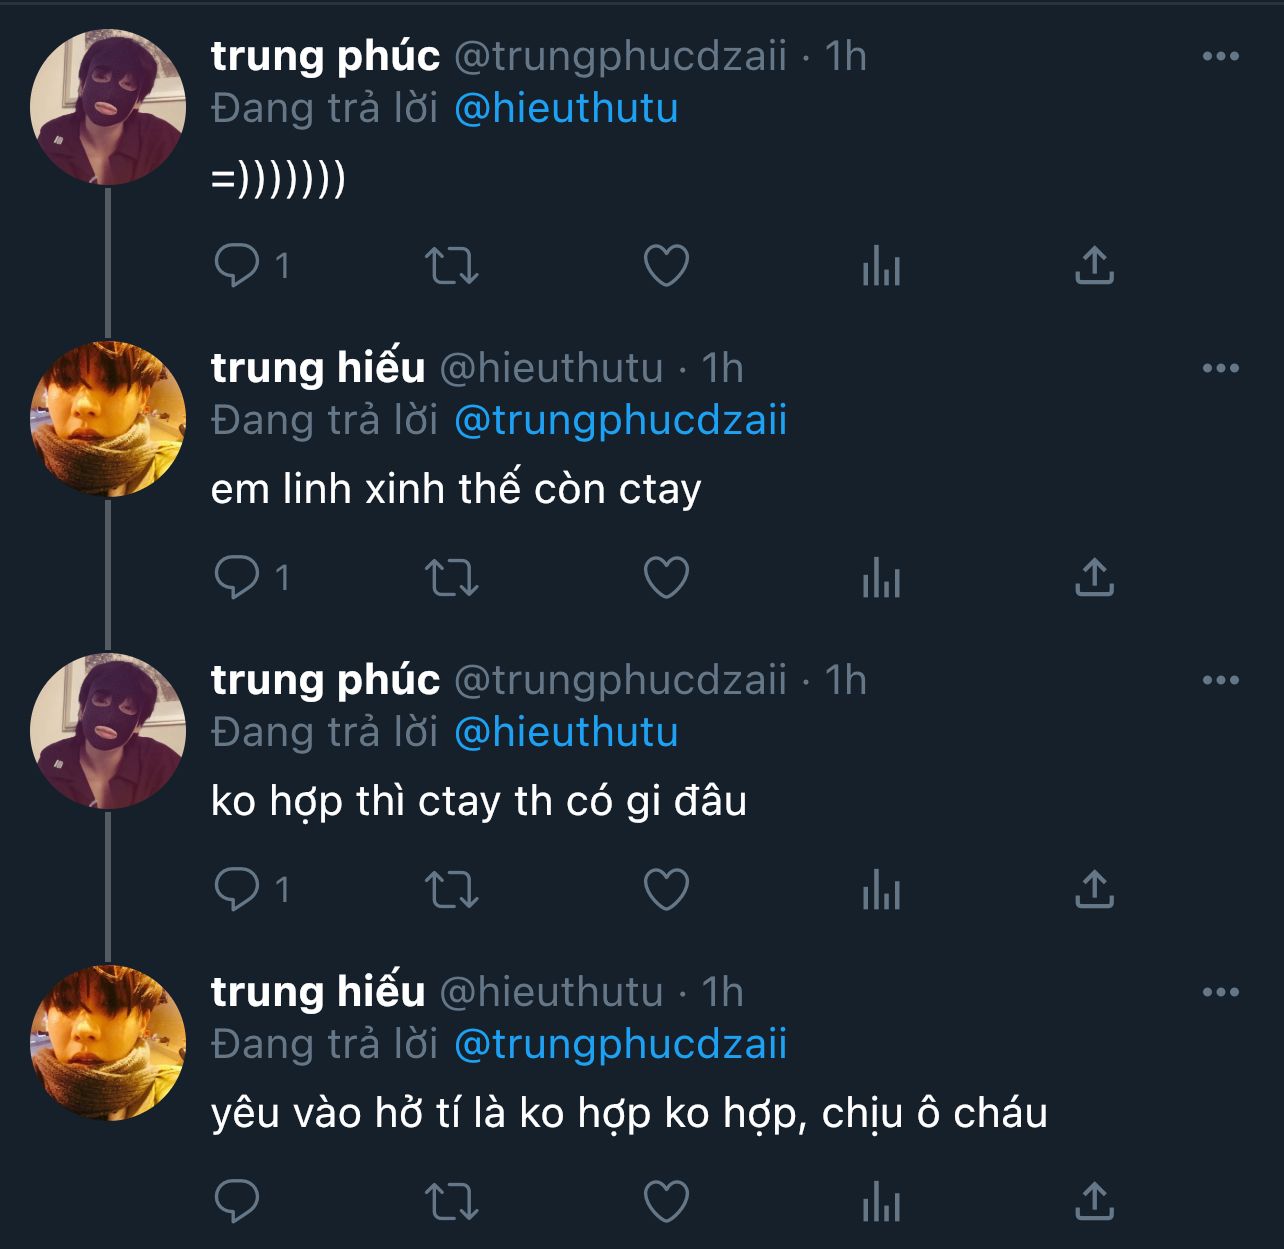The image size is (1284, 1249).
Task: Open trung hiếu display name on second tweet
Action: pos(318,368)
